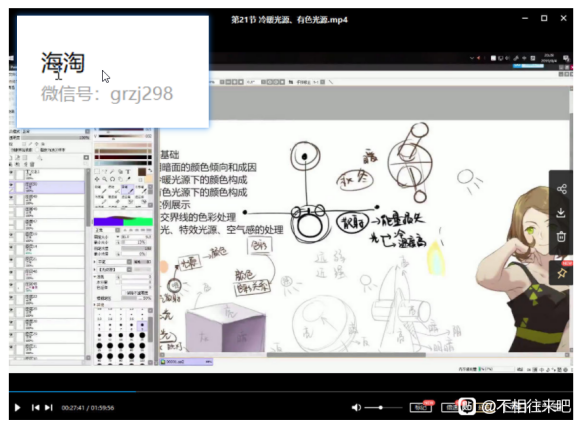Click the first button with red NEW badge

(x=421, y=407)
